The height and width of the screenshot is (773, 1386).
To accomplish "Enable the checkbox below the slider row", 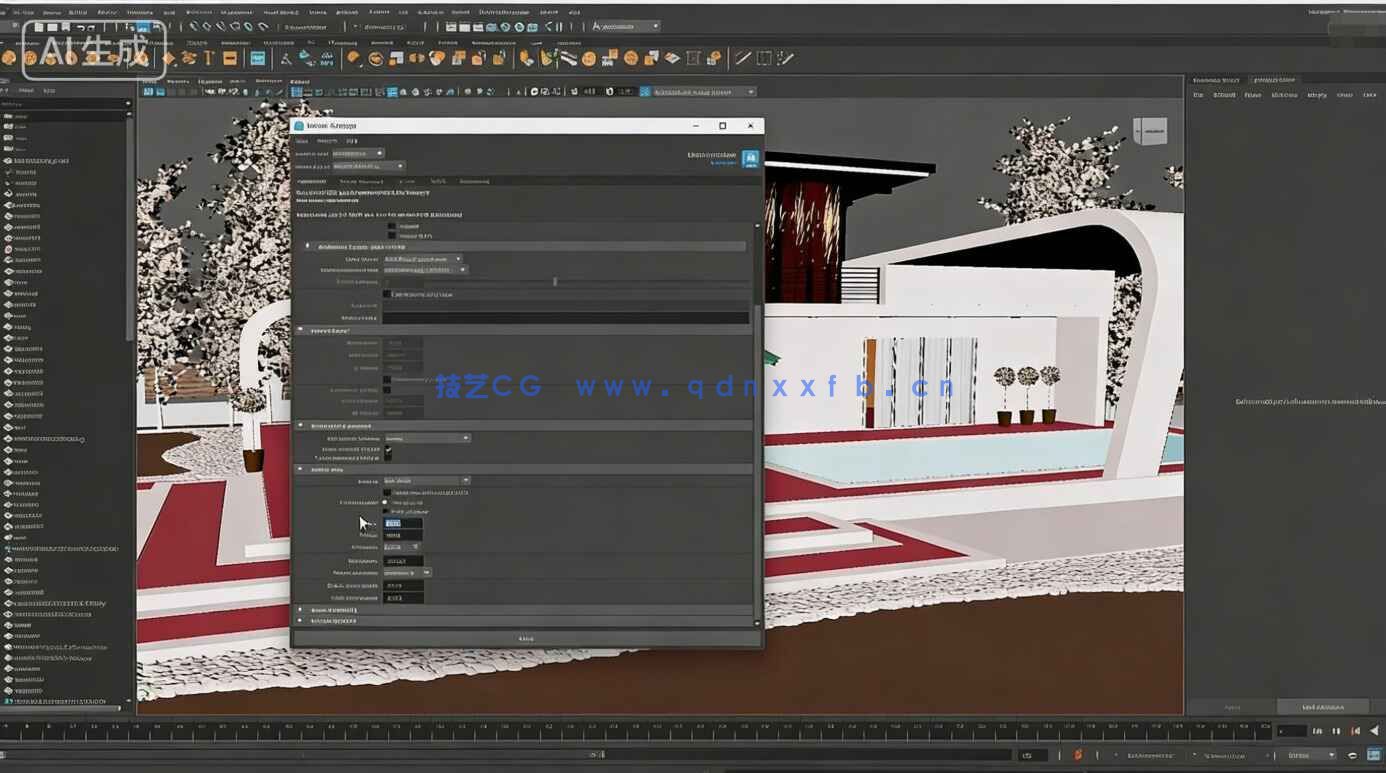I will tap(388, 294).
